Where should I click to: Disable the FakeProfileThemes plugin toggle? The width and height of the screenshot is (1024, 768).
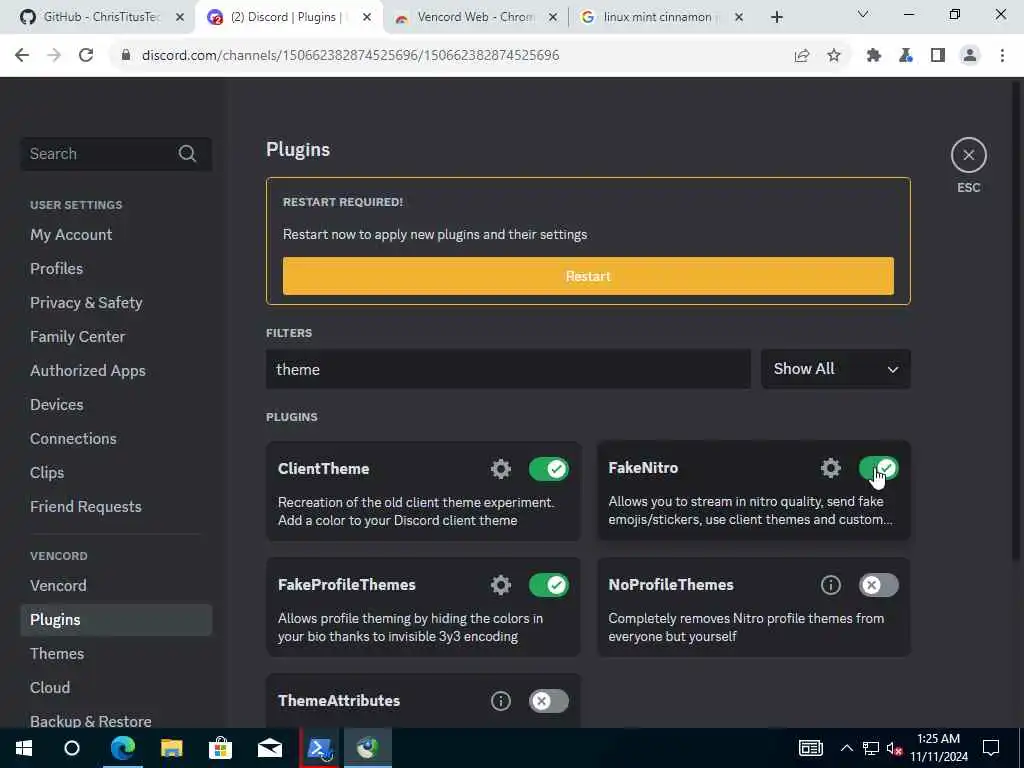549,584
